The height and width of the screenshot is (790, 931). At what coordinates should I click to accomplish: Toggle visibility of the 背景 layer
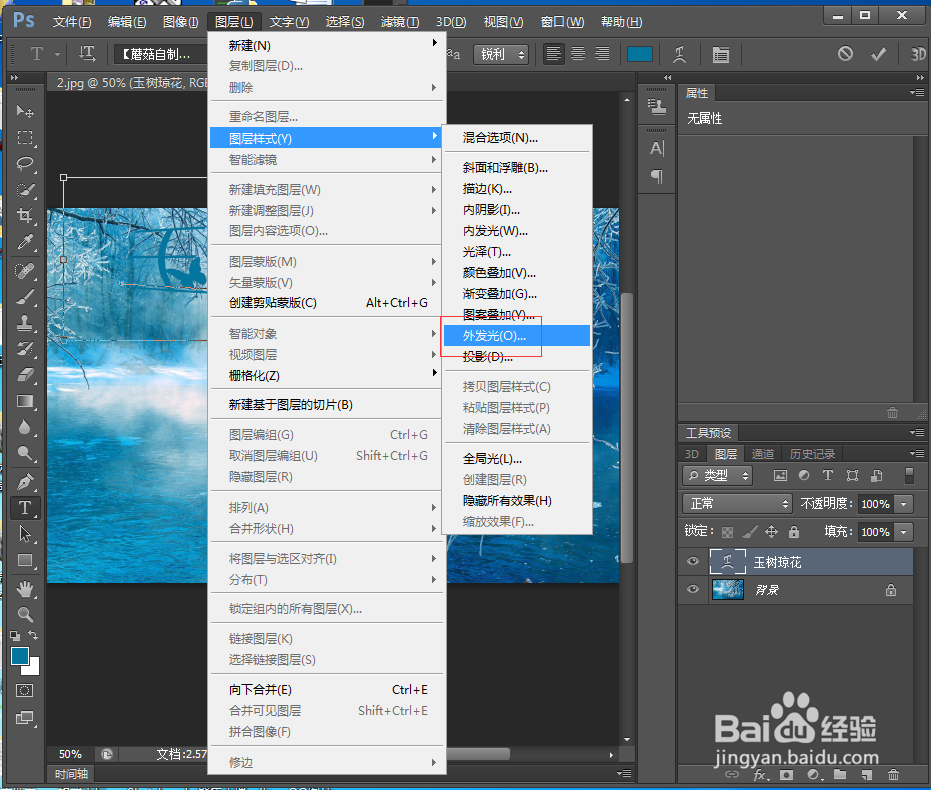click(x=692, y=589)
